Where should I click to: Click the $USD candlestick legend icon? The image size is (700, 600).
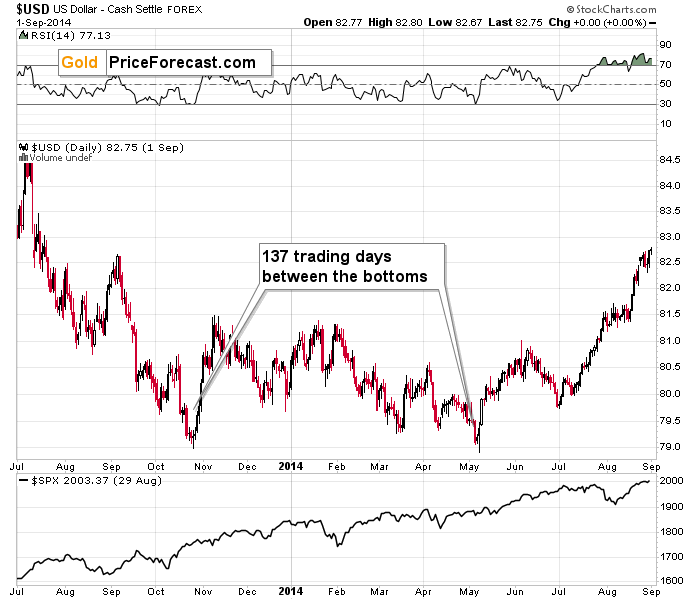pyautogui.click(x=24, y=147)
